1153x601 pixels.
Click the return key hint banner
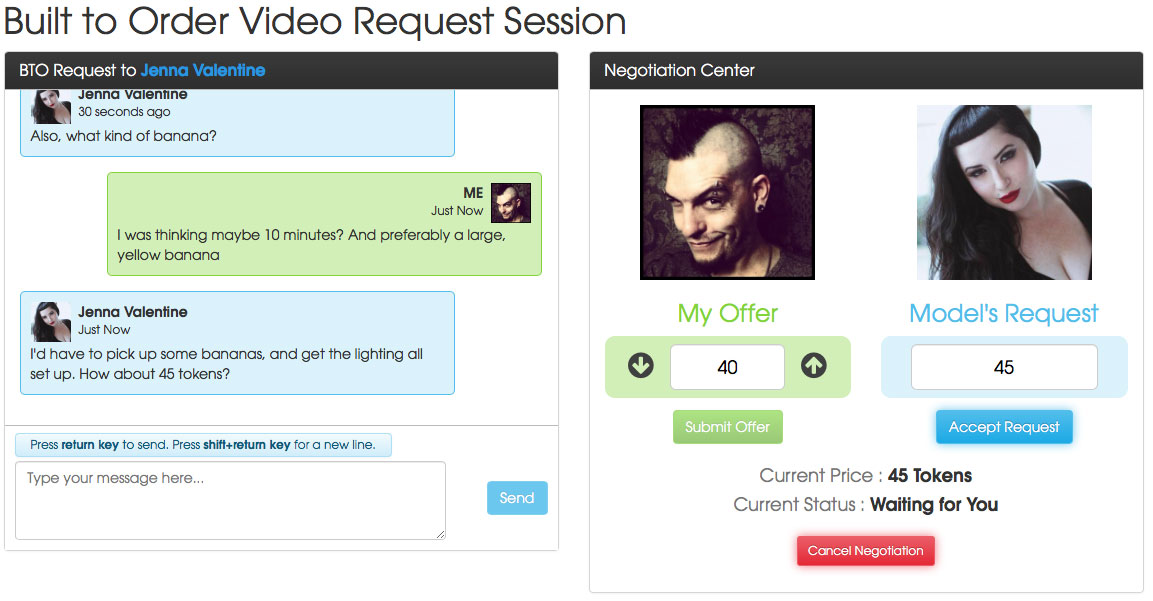click(x=203, y=445)
